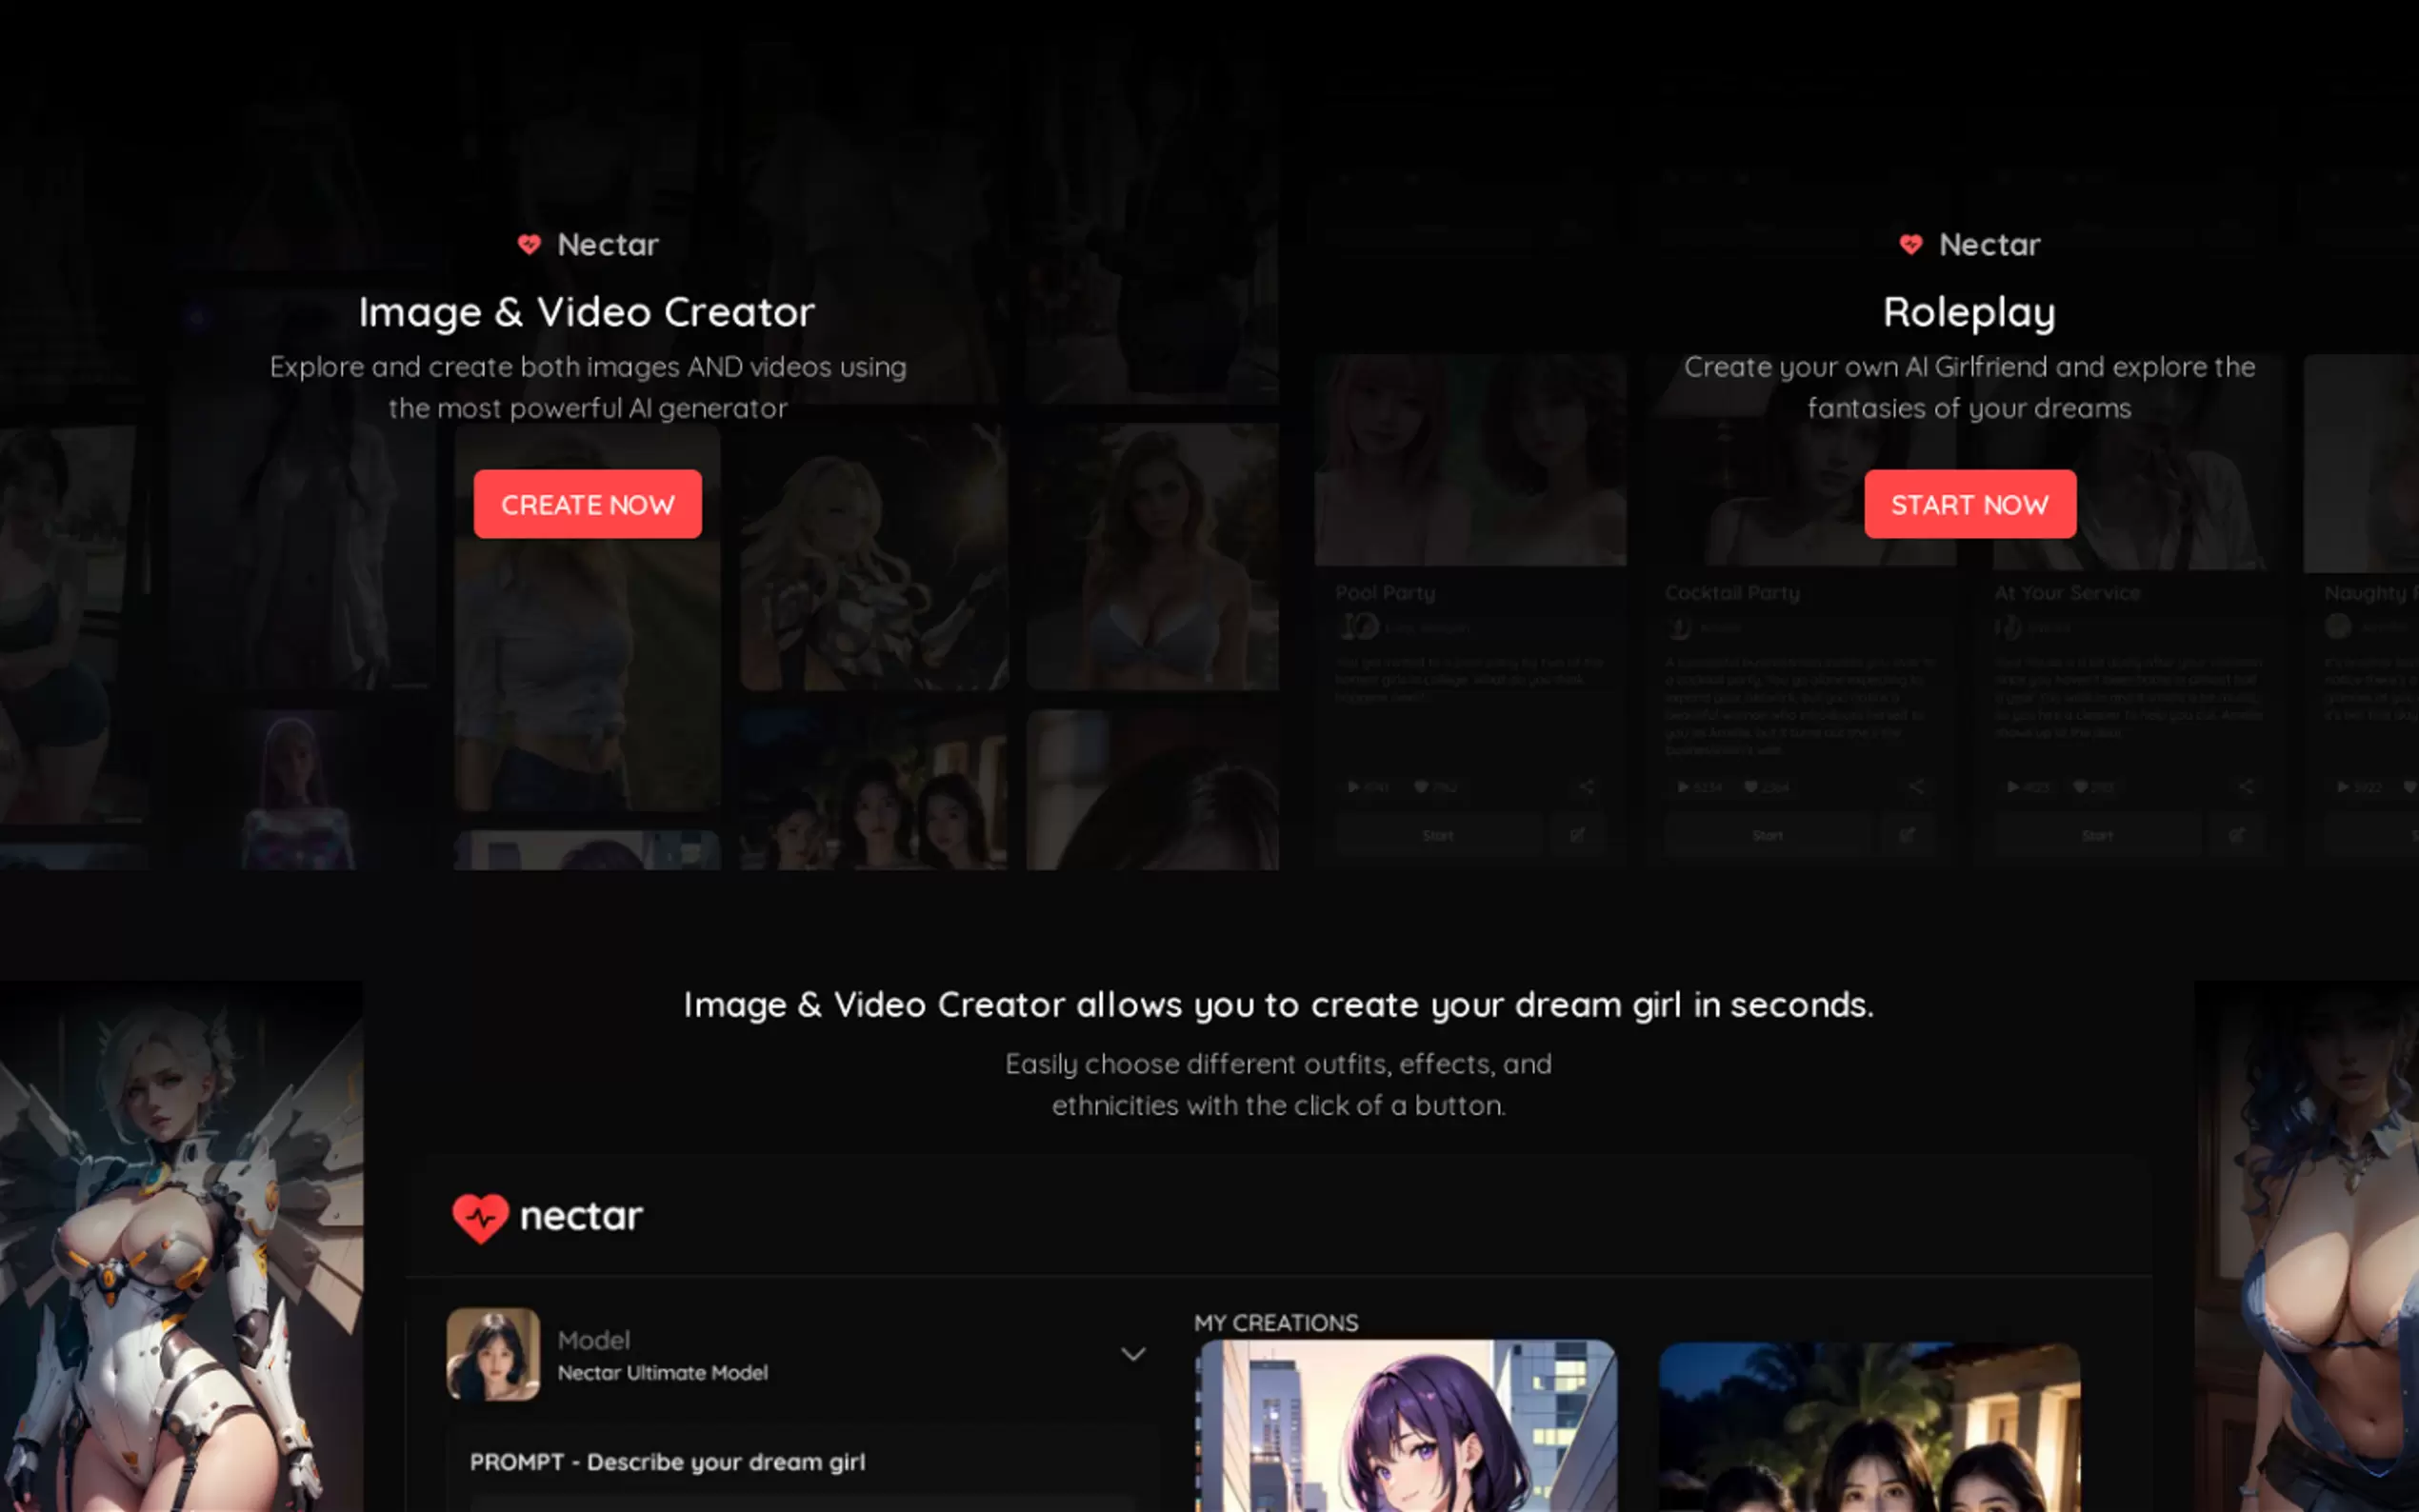This screenshot has width=2419, height=1512.
Task: Click the Image & Video Creator heading
Action: (x=587, y=312)
